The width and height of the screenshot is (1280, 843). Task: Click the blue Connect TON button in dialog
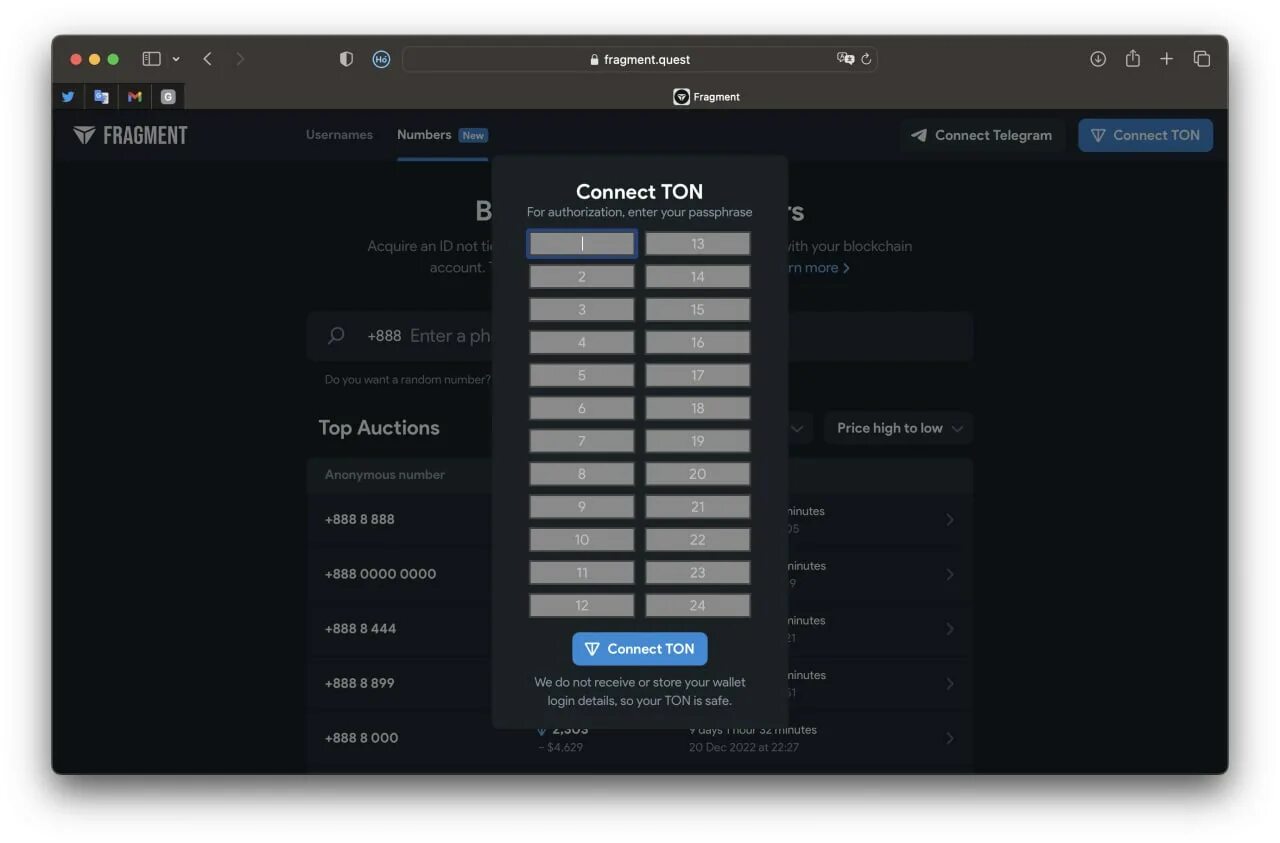[640, 649]
